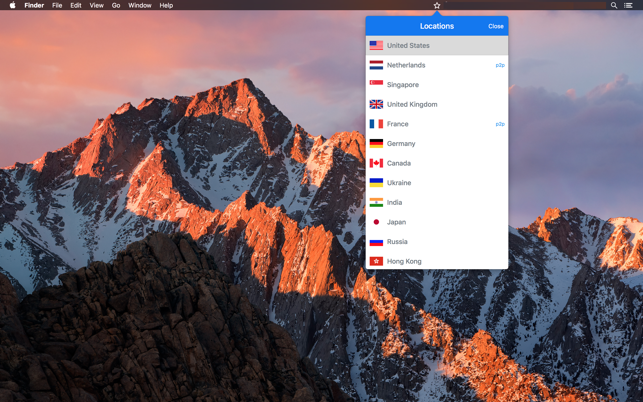The width and height of the screenshot is (643, 402).
Task: Open Spotlight search in menu bar
Action: coord(614,6)
